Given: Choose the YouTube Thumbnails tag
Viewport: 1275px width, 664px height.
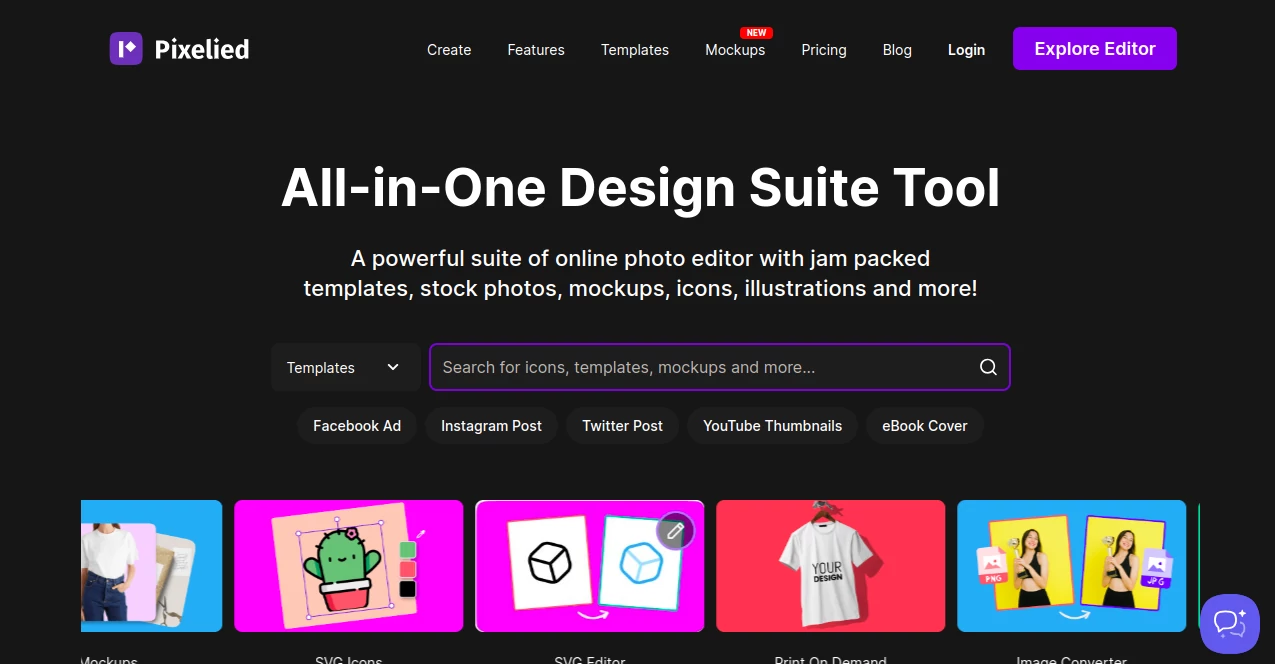Looking at the screenshot, I should (x=772, y=425).
